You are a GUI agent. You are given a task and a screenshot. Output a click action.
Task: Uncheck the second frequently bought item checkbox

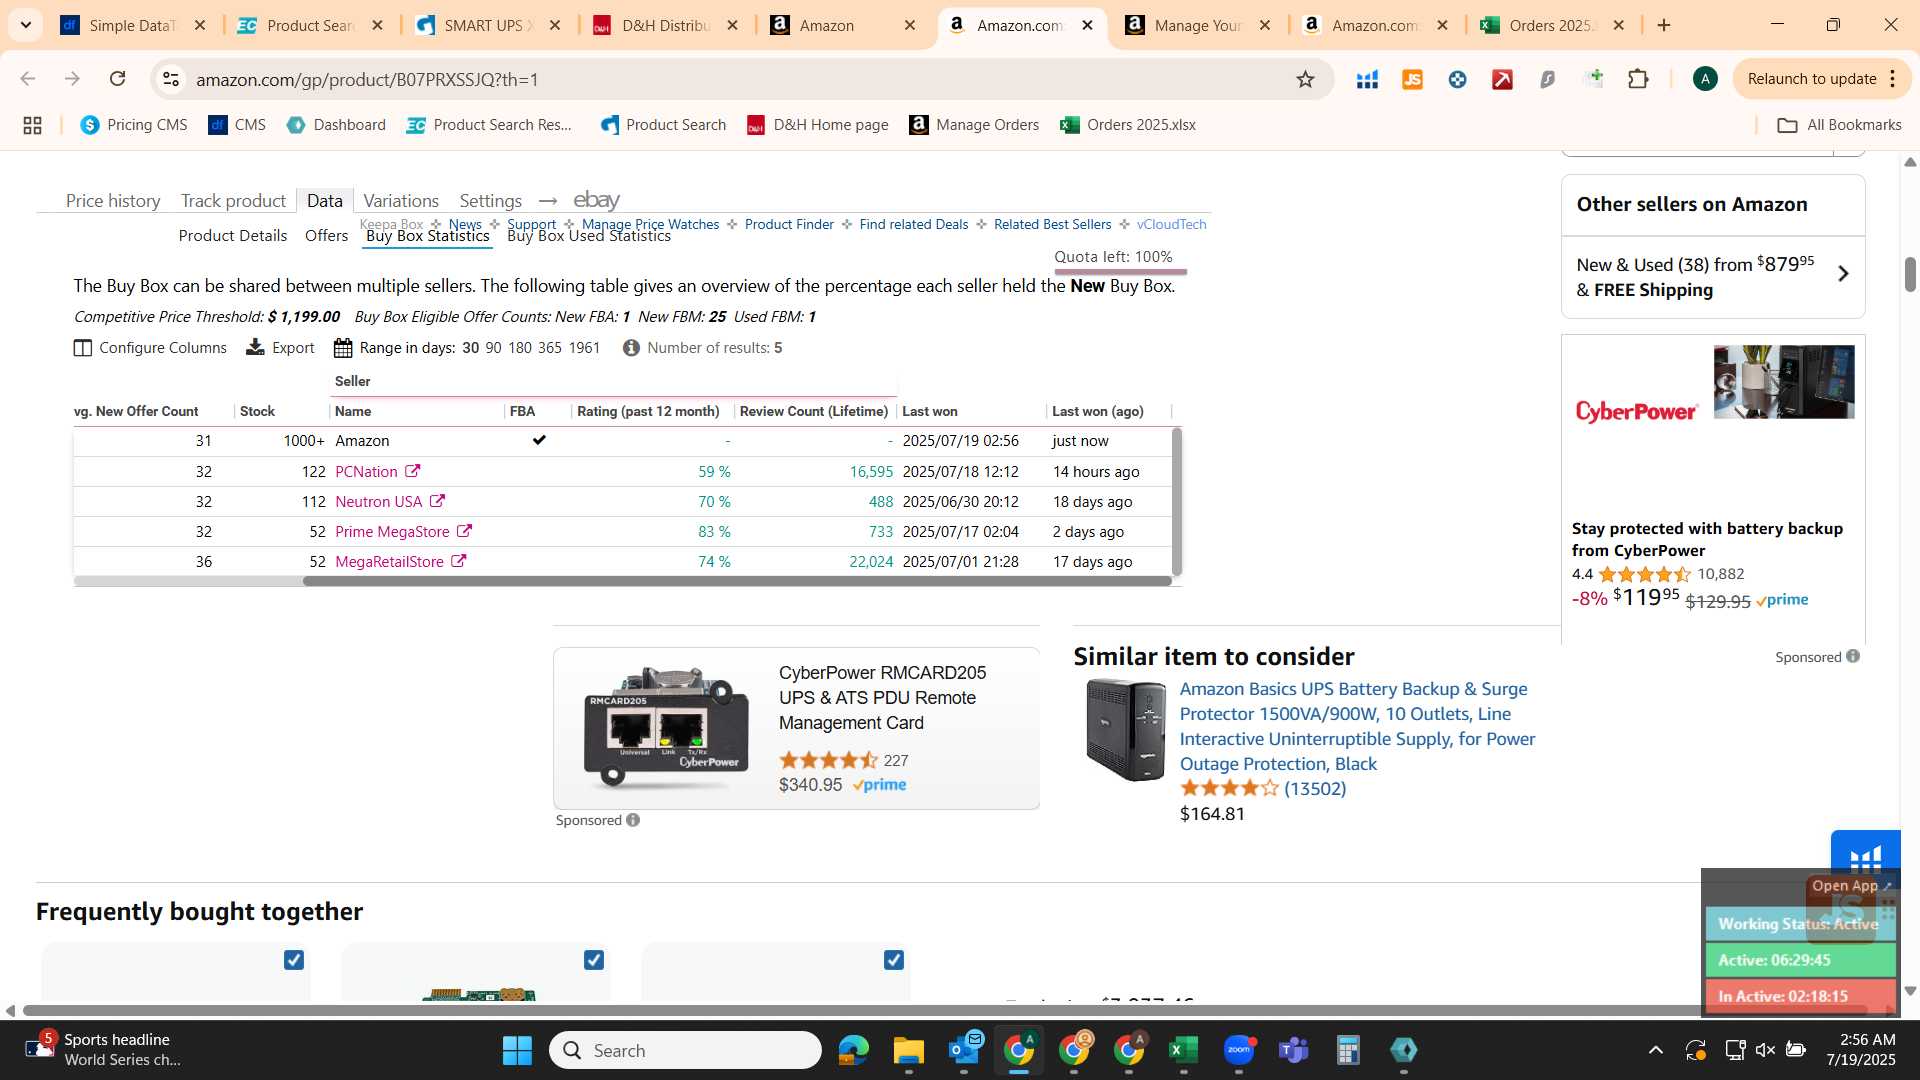coord(593,960)
